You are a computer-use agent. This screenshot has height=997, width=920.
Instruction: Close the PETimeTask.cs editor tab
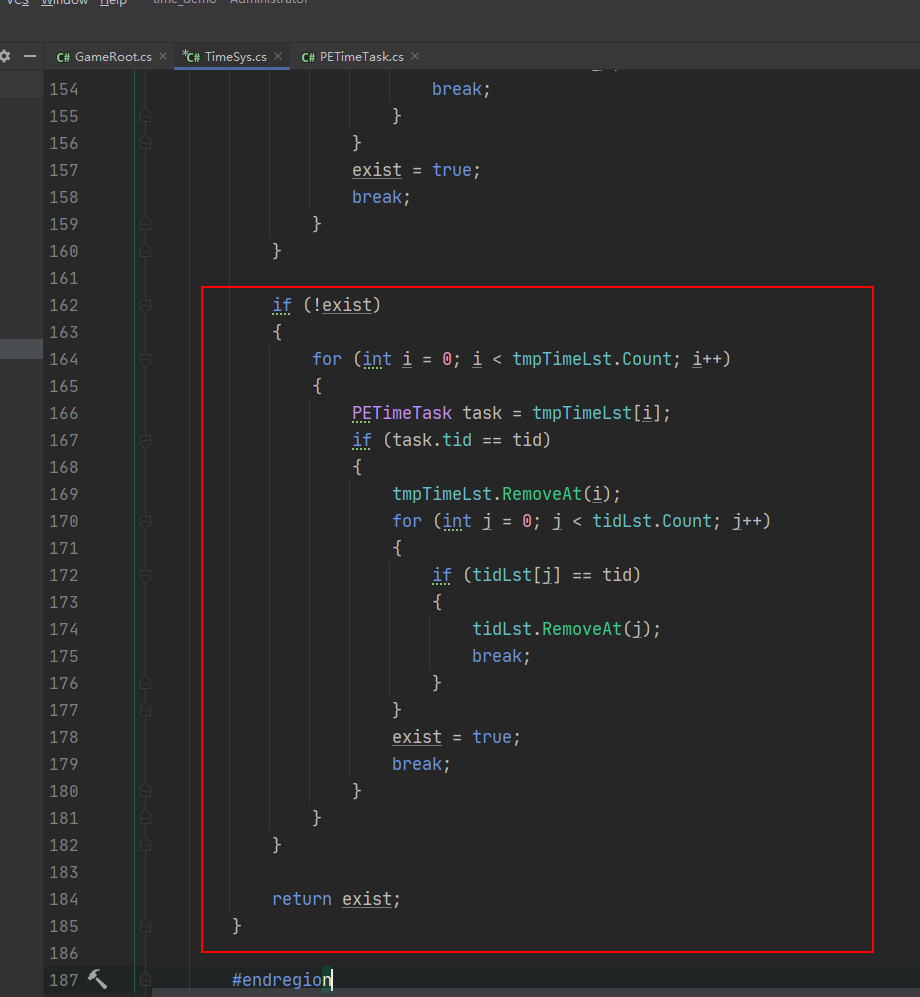(415, 57)
